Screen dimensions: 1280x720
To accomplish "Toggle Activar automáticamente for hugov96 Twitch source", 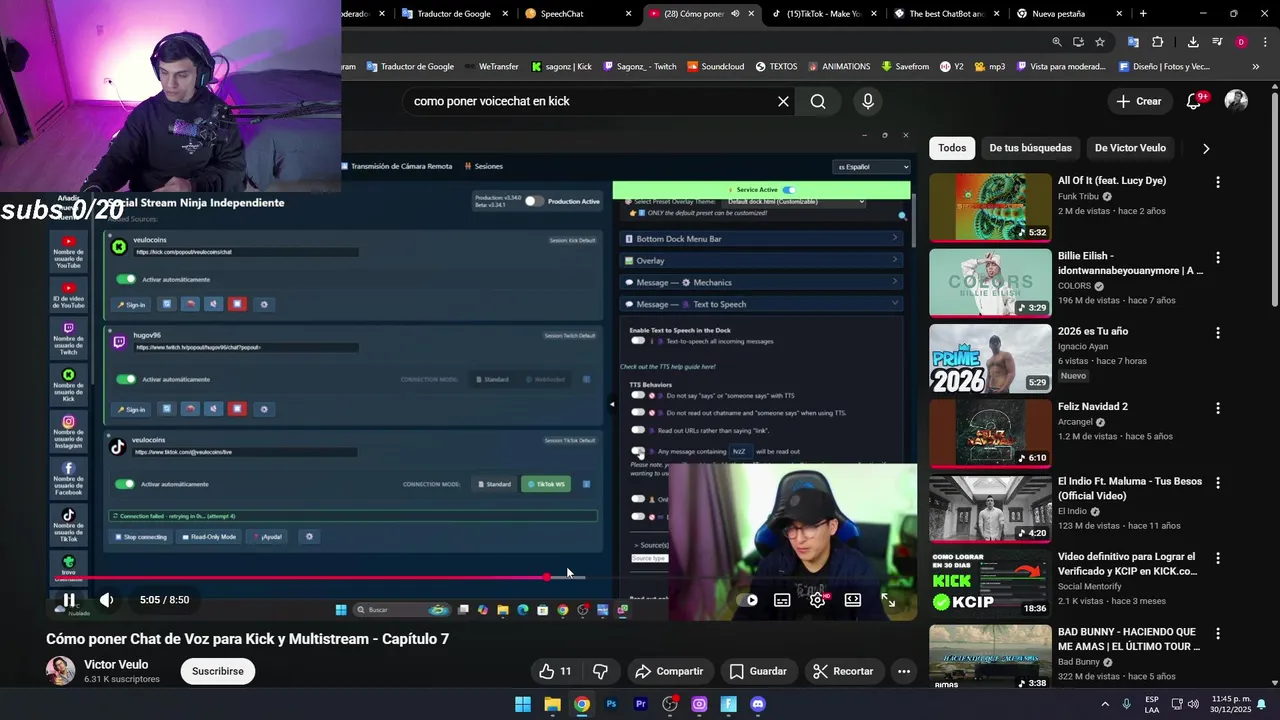I will point(125,379).
